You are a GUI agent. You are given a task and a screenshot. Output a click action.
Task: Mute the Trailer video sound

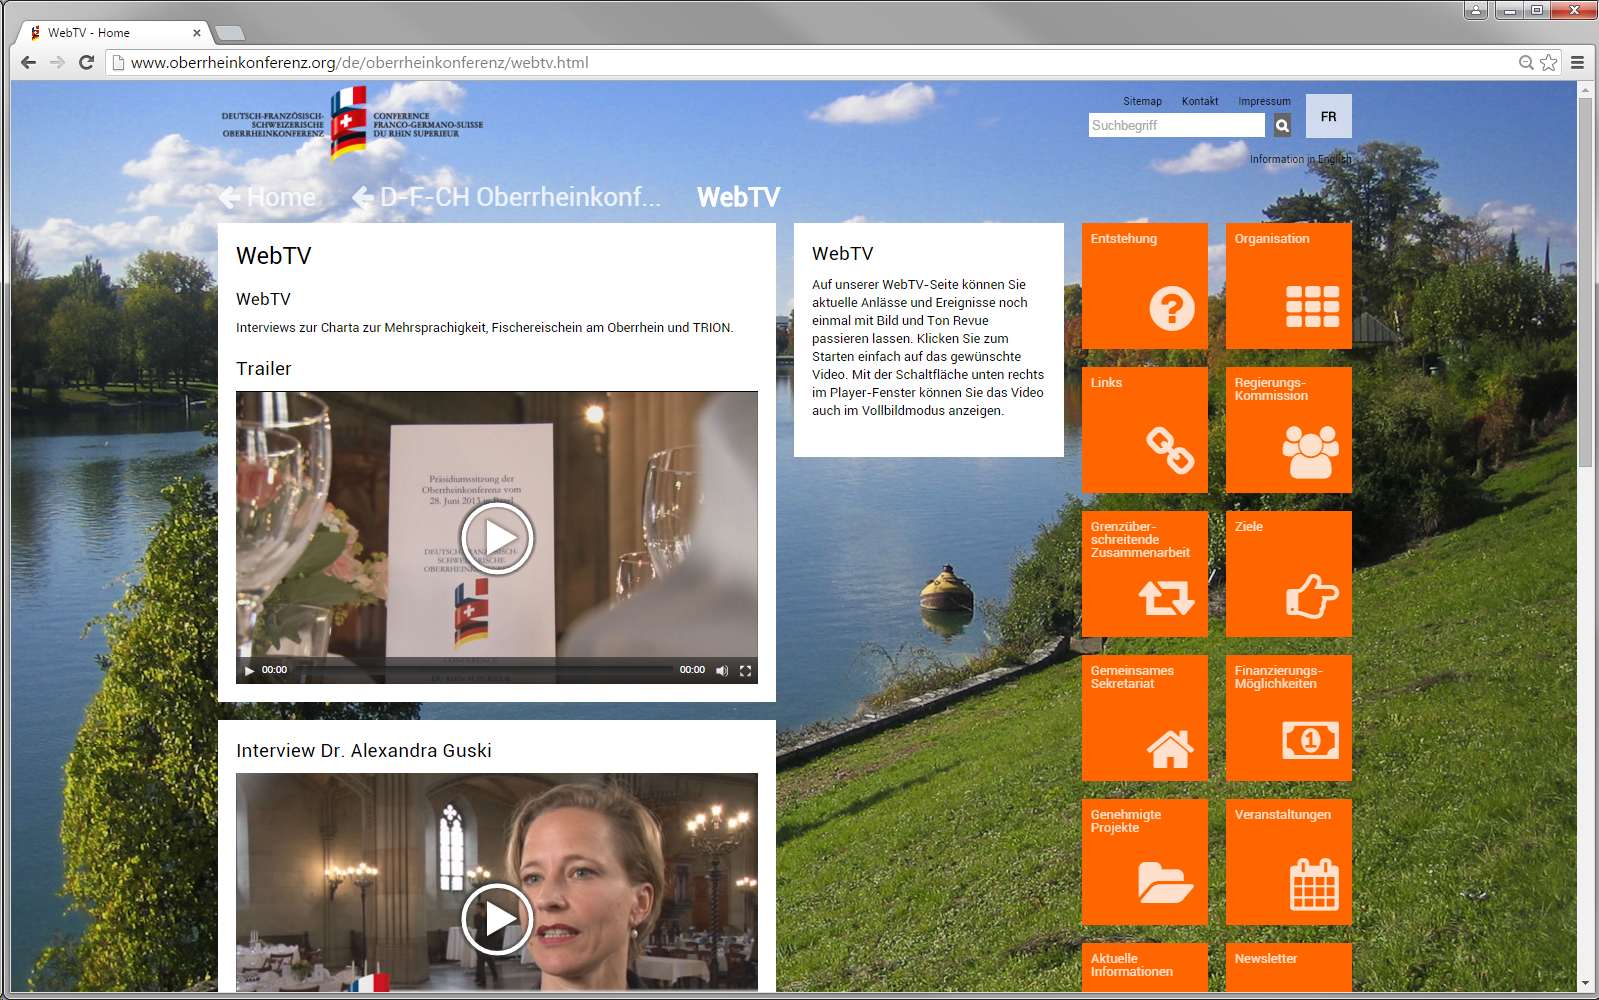(722, 670)
